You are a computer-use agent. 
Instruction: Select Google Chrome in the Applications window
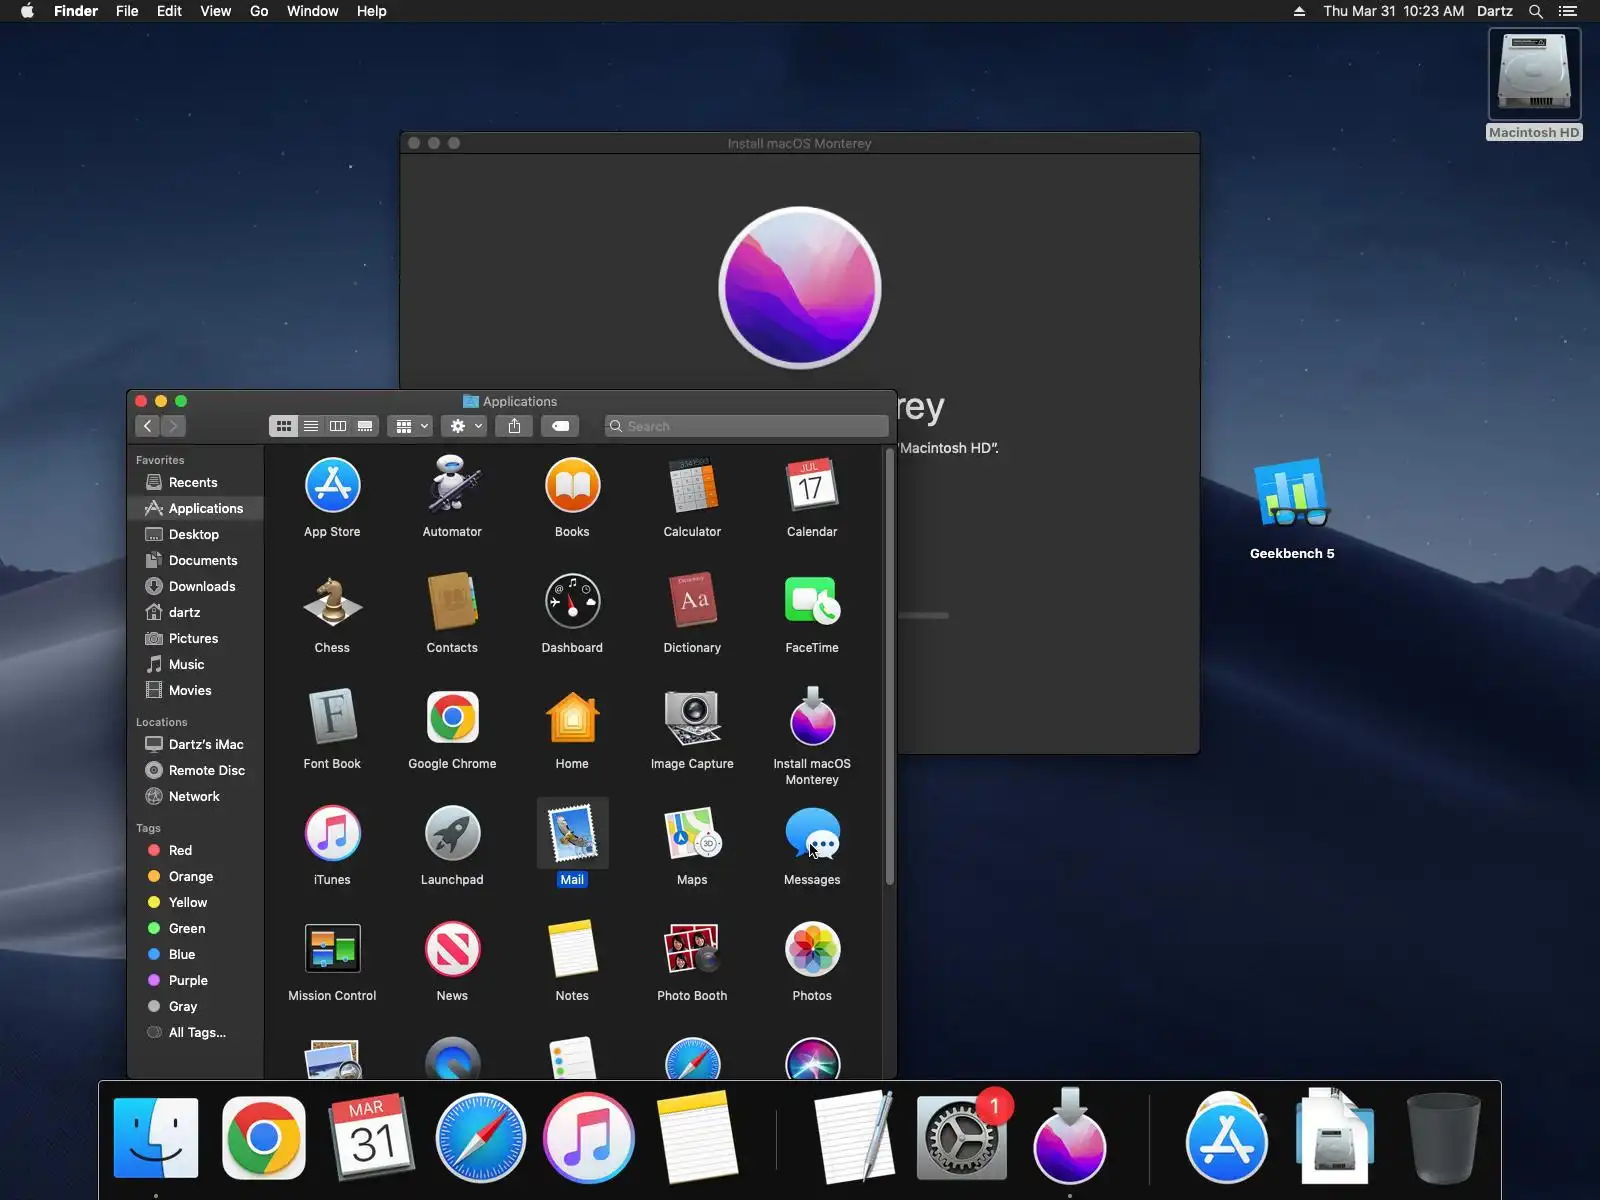[452, 718]
